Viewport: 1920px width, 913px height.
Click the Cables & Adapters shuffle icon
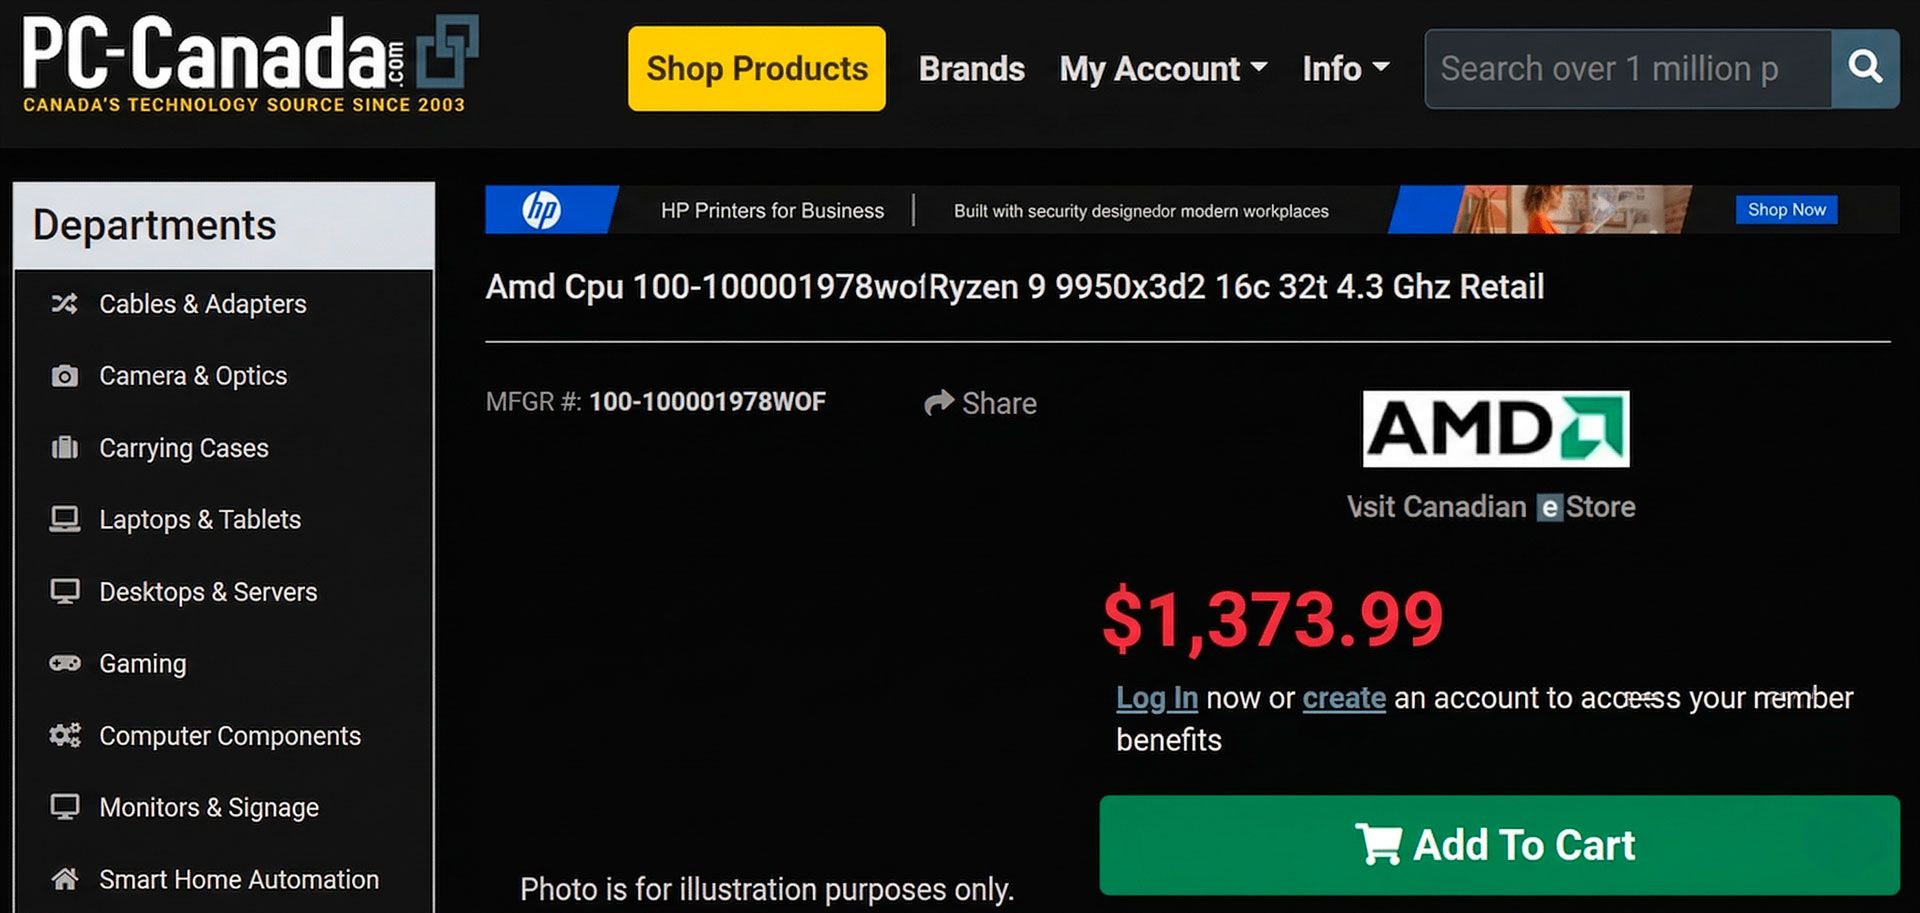coord(65,304)
